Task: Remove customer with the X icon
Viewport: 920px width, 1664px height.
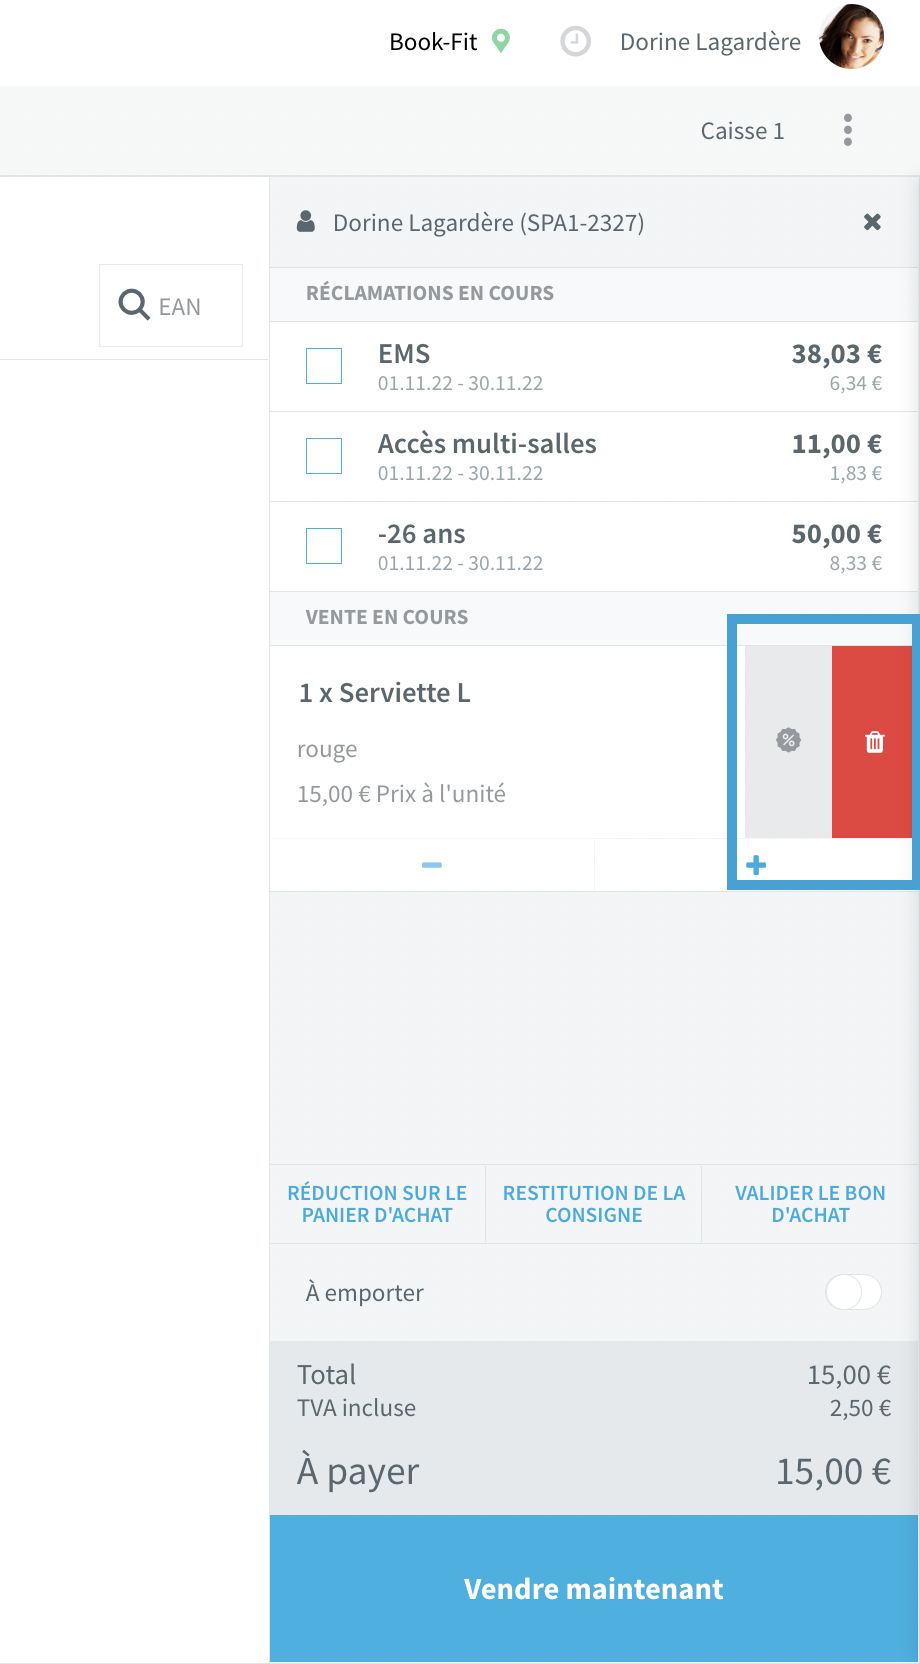Action: (872, 222)
